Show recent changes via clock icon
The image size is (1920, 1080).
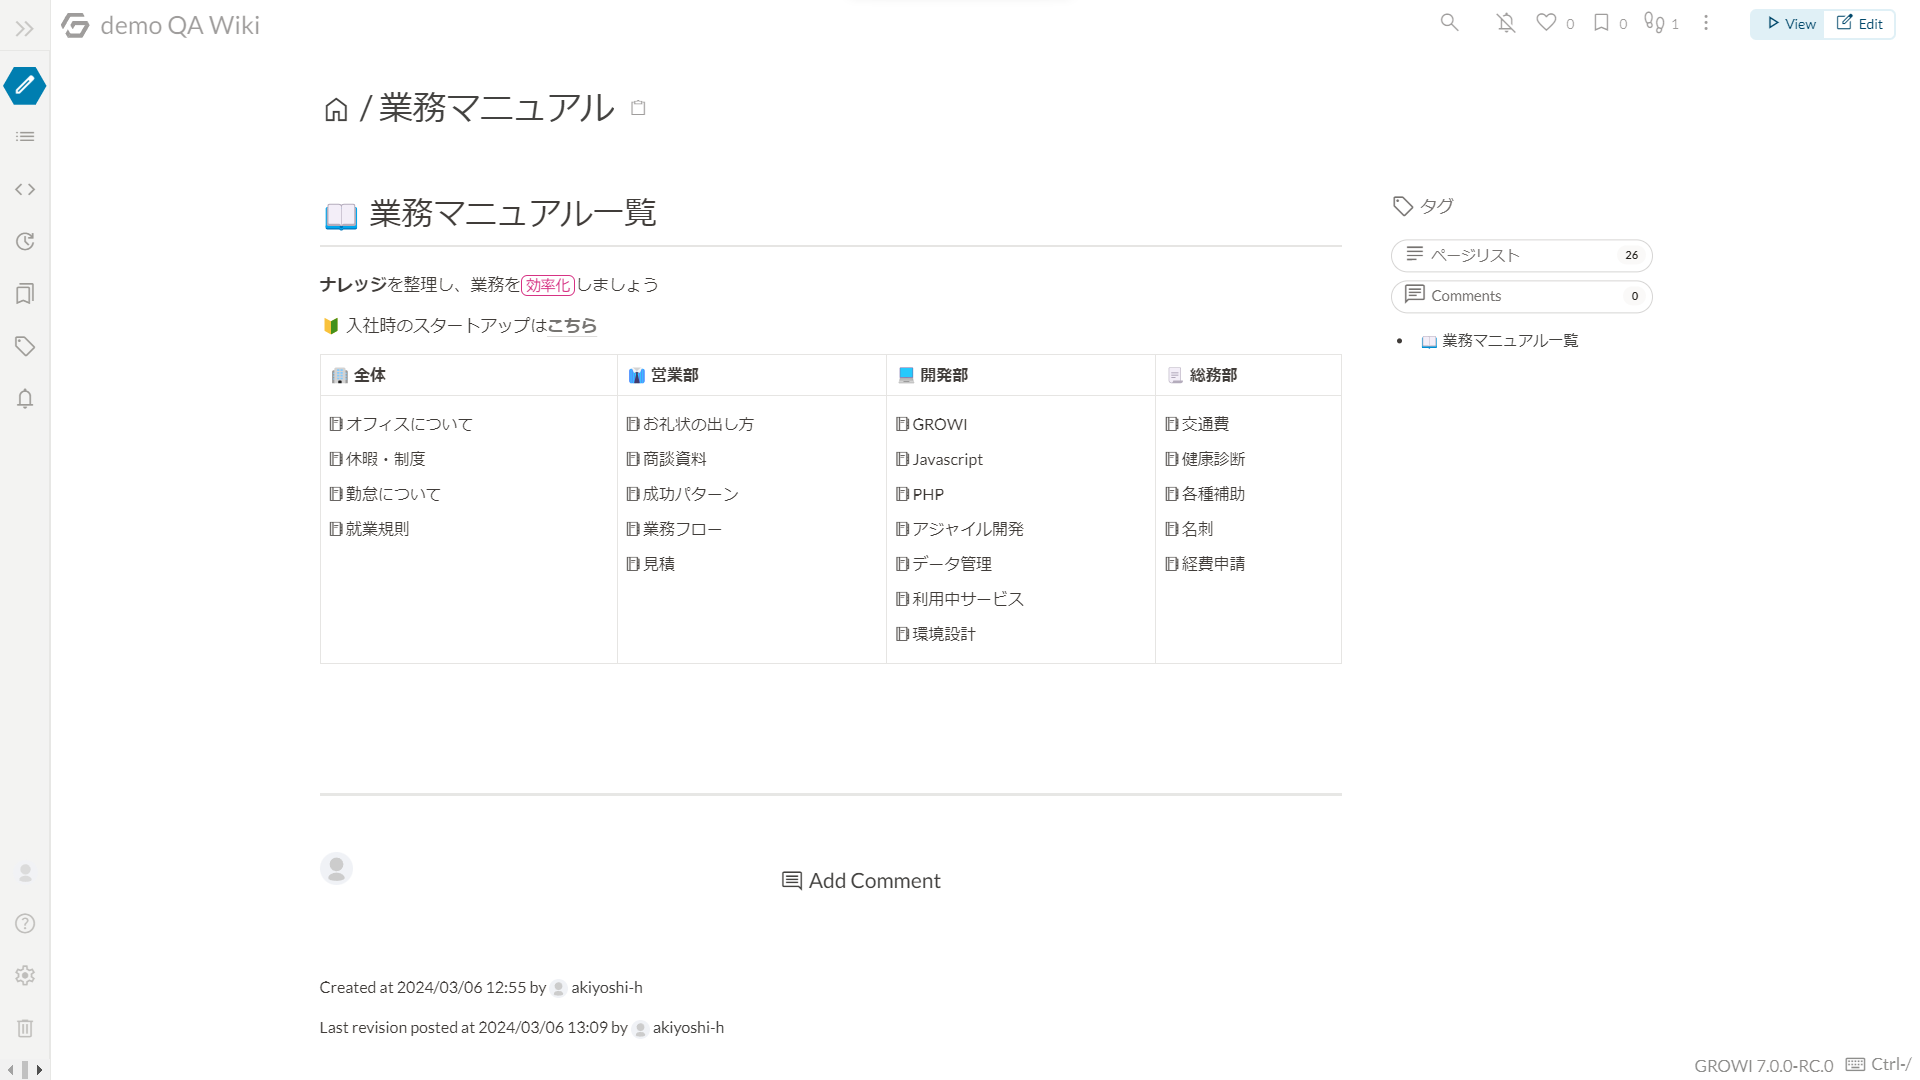[24, 241]
